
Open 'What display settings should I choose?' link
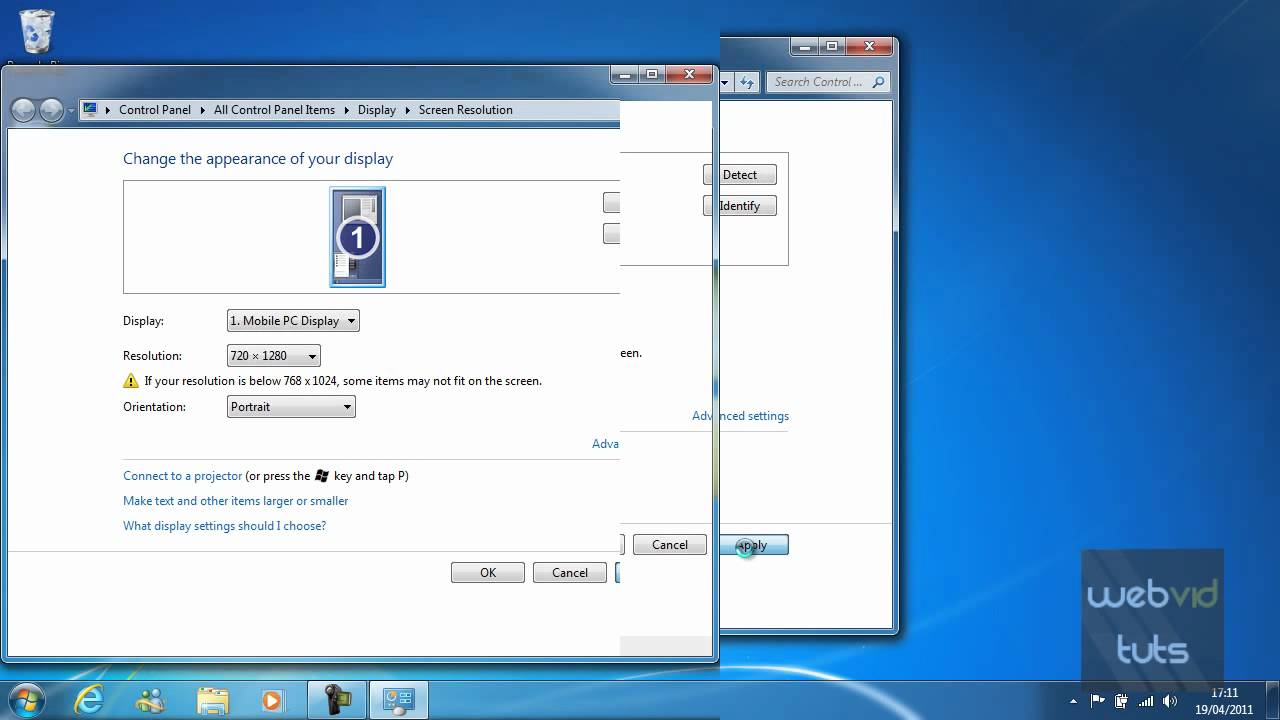coord(224,526)
